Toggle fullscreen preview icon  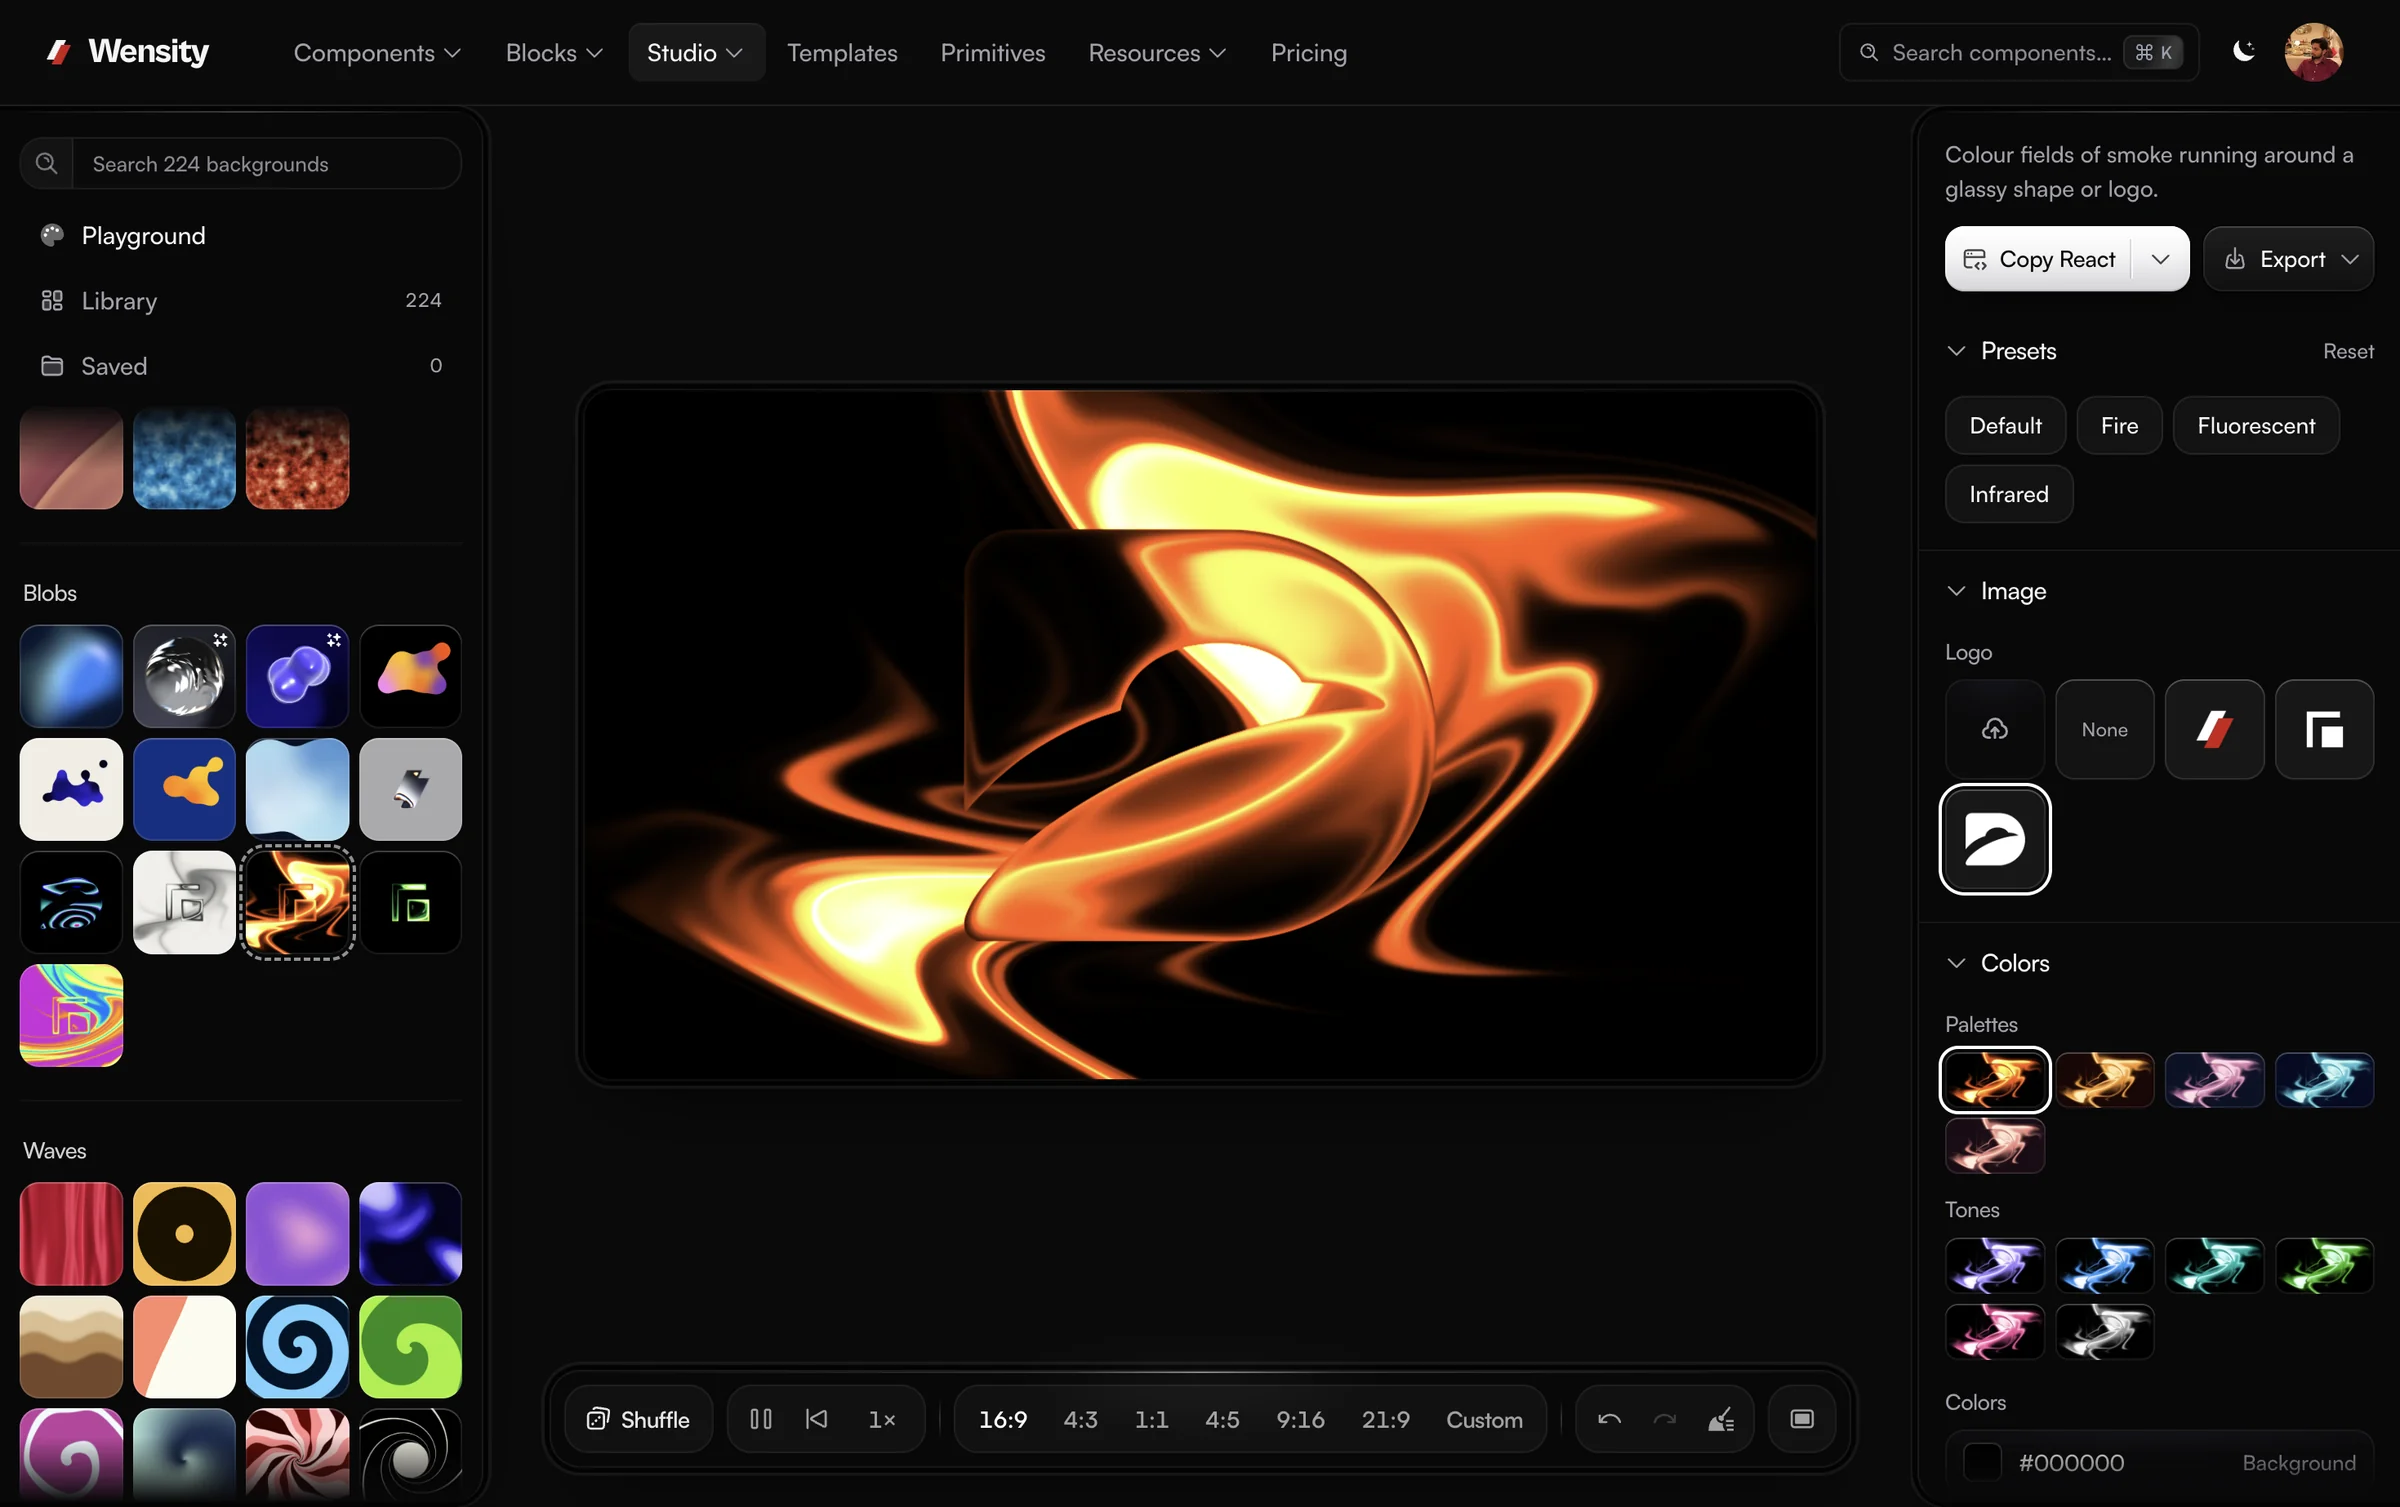click(x=1802, y=1419)
